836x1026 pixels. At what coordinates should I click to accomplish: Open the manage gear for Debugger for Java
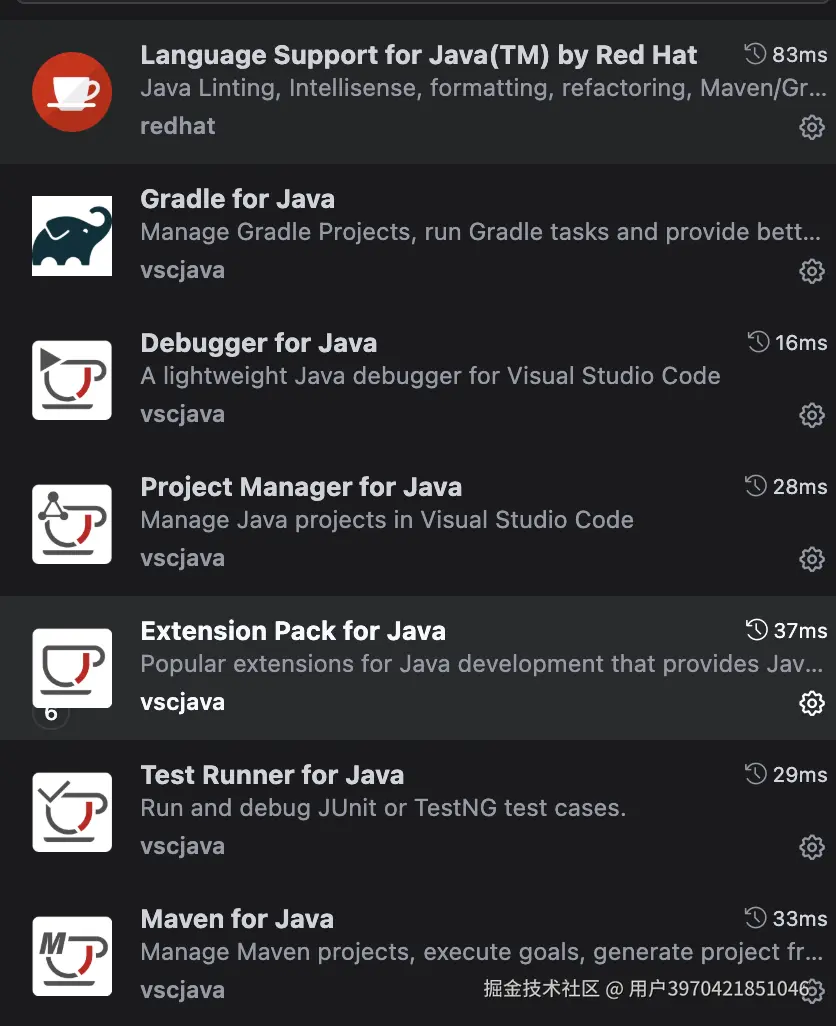(812, 415)
